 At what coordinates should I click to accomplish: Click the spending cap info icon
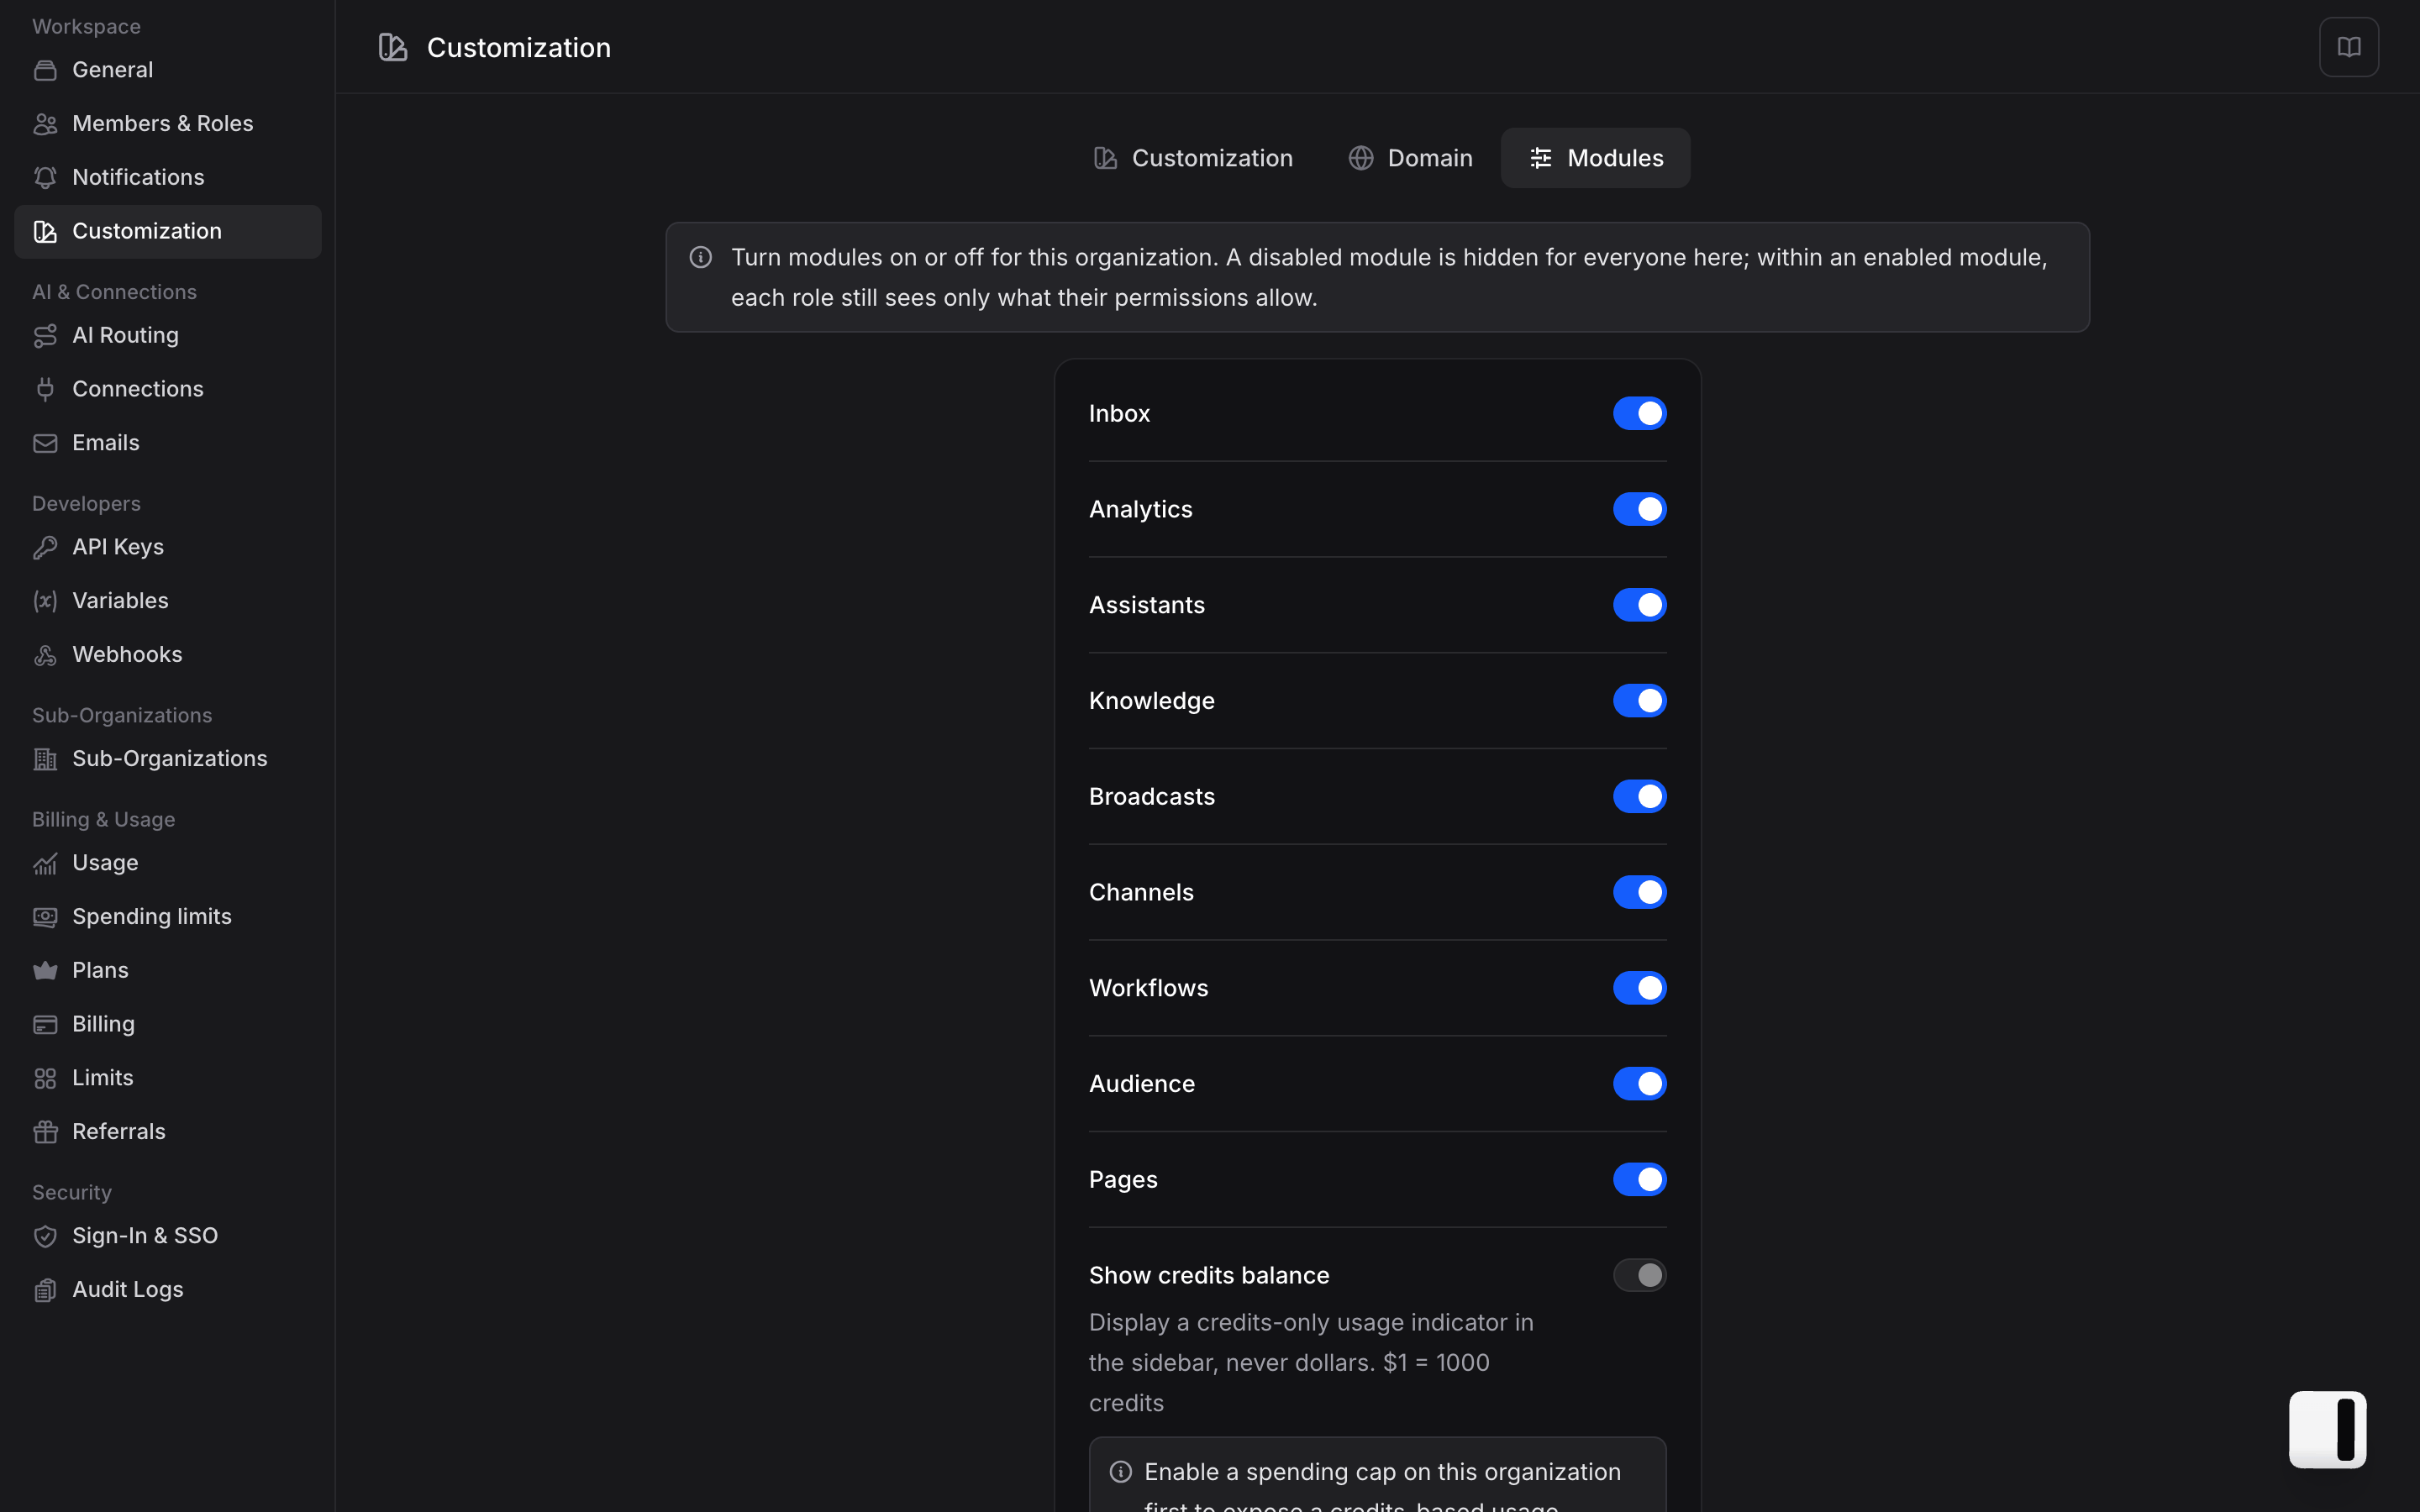pos(1121,1472)
